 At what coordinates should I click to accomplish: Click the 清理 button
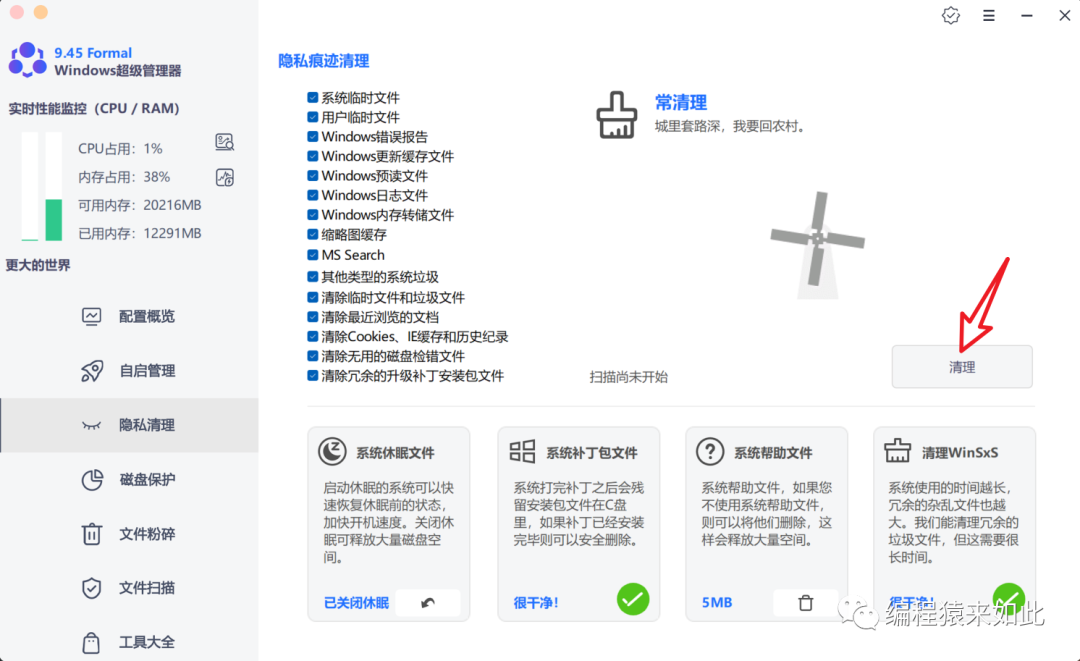[962, 367]
